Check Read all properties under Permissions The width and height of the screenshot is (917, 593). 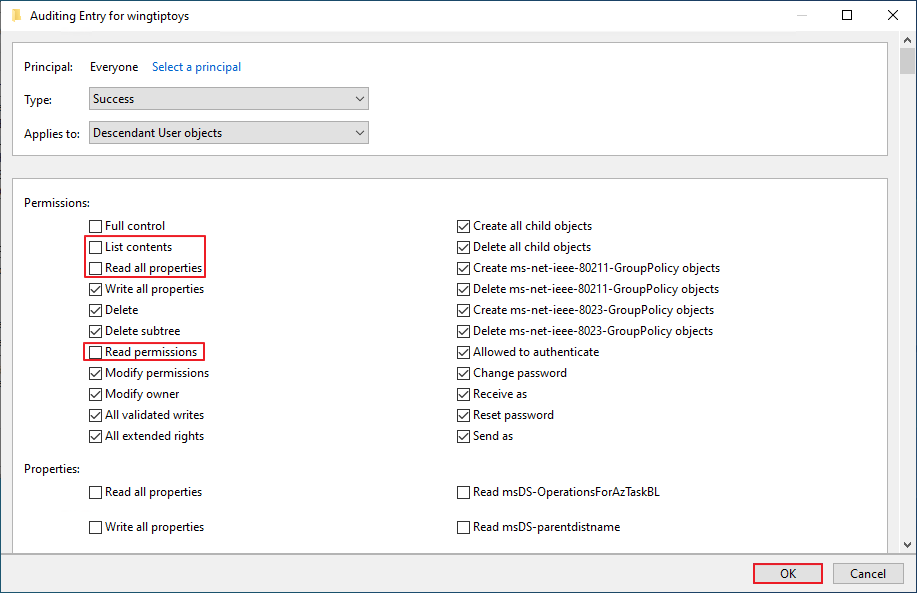click(95, 268)
